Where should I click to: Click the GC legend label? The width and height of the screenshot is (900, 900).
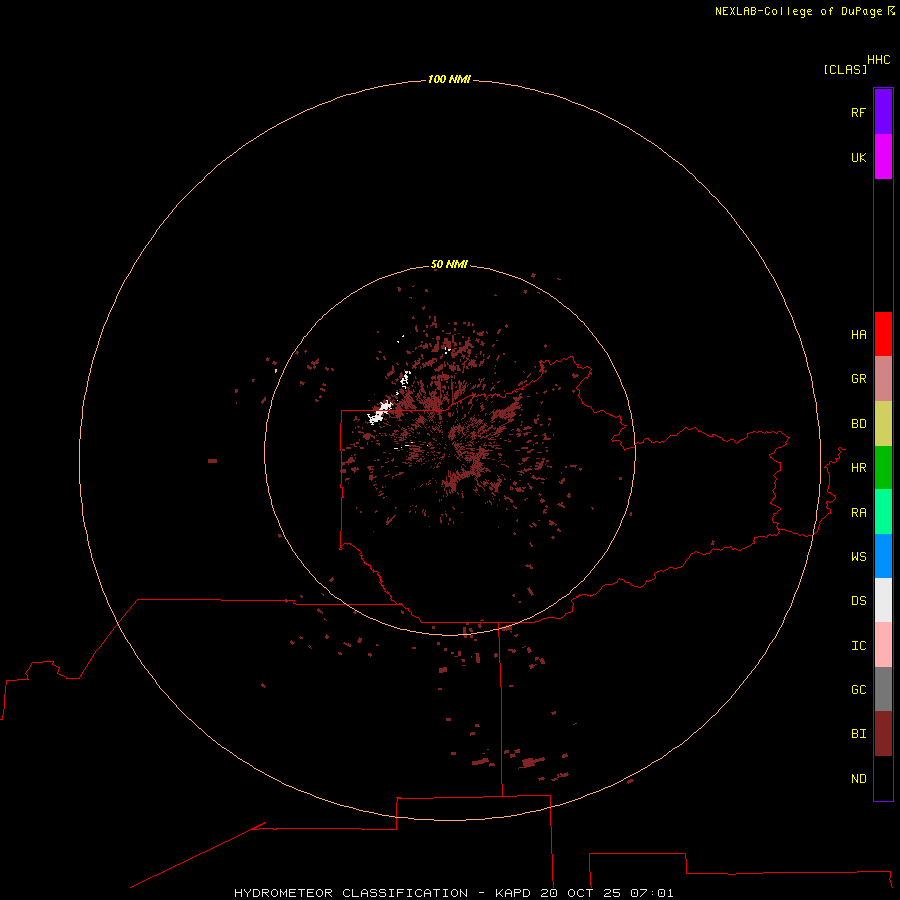858,689
